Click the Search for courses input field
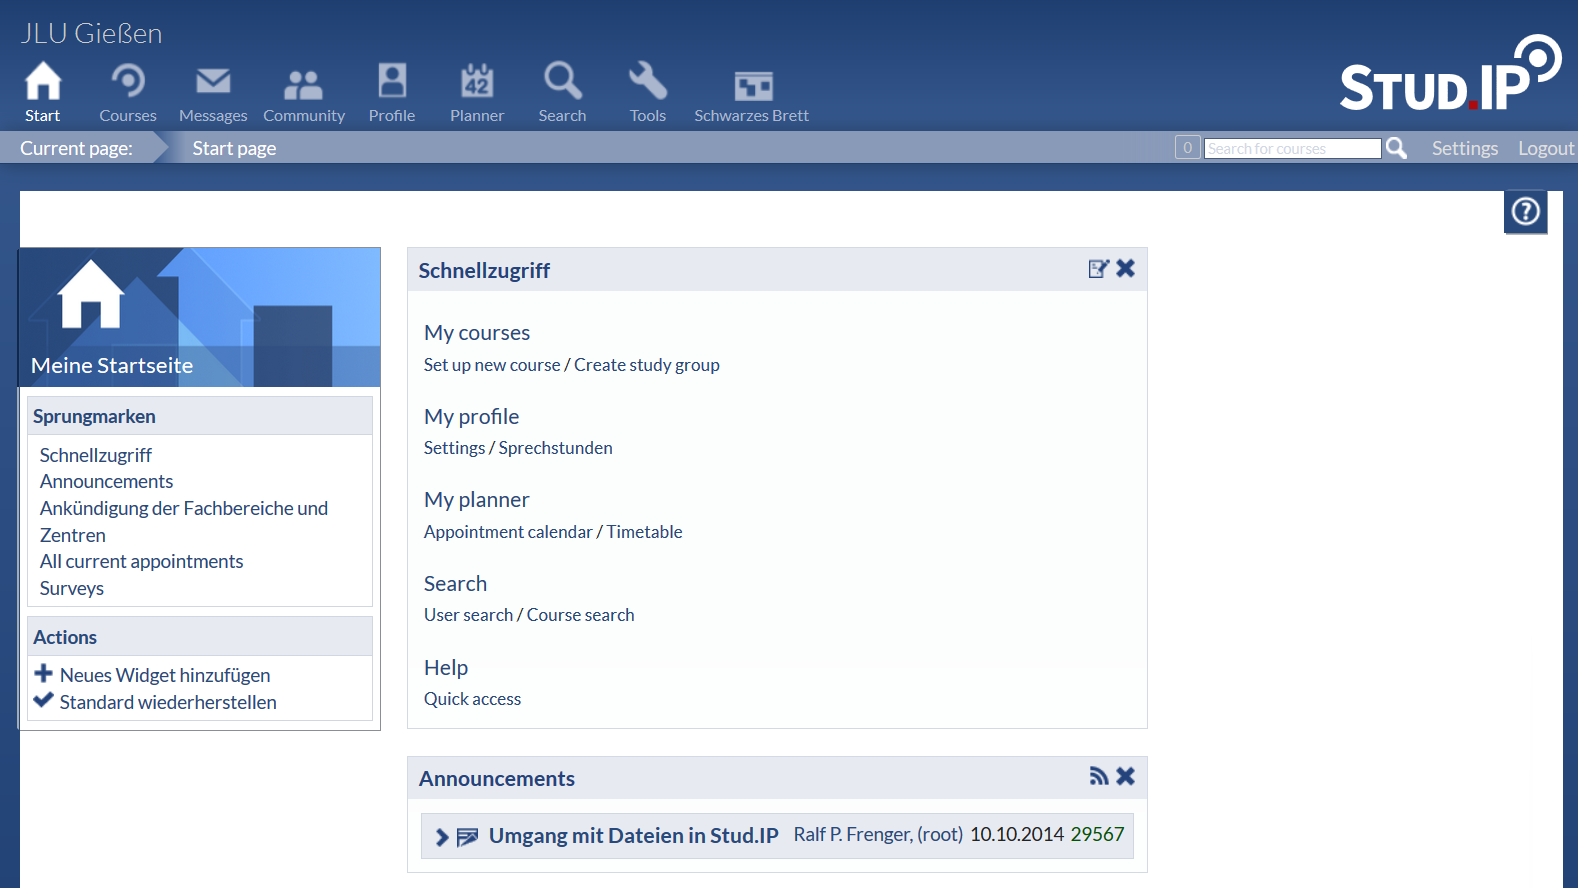Image resolution: width=1578 pixels, height=888 pixels. point(1291,149)
